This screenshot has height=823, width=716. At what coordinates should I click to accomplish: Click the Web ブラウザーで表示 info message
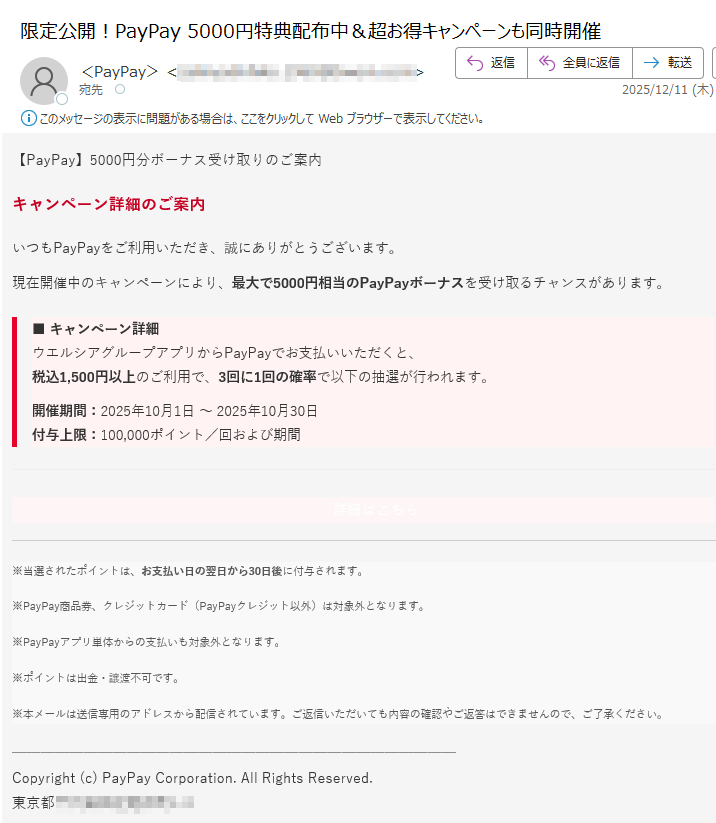[x=261, y=119]
